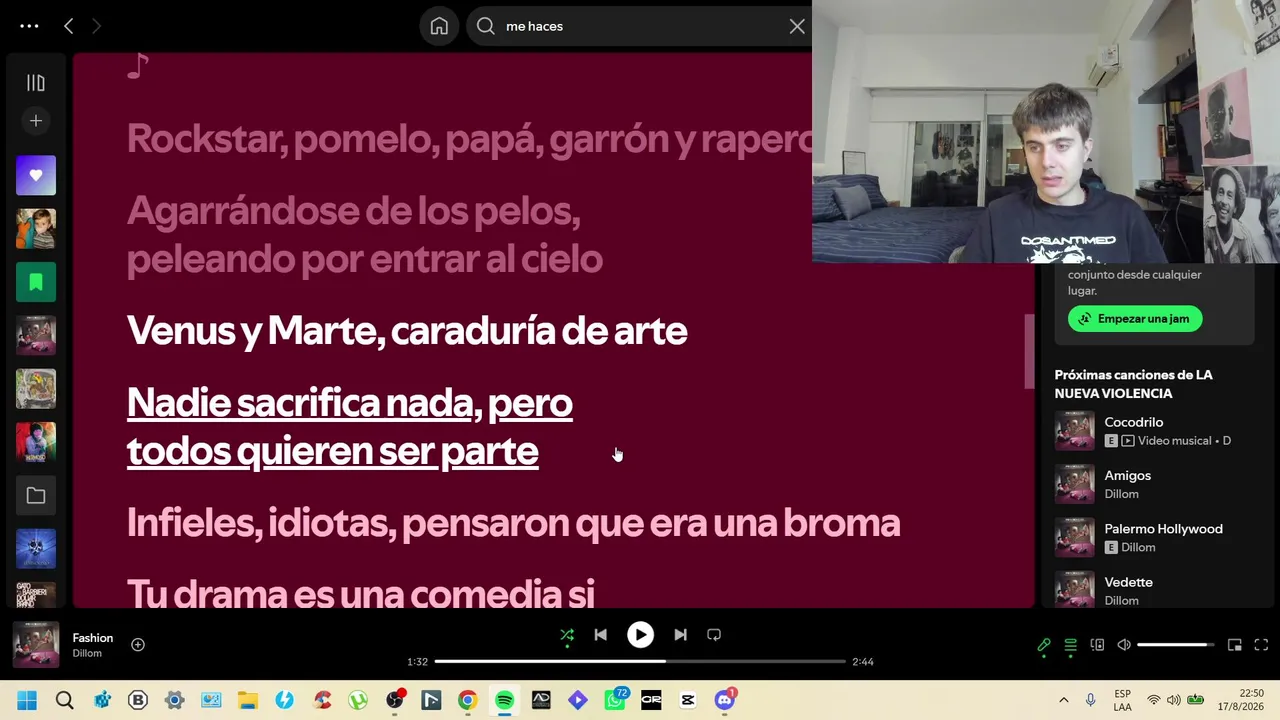Screen dimensions: 1280x720
Task: Play Amigos from the upcoming songs
Action: pos(1128,476)
